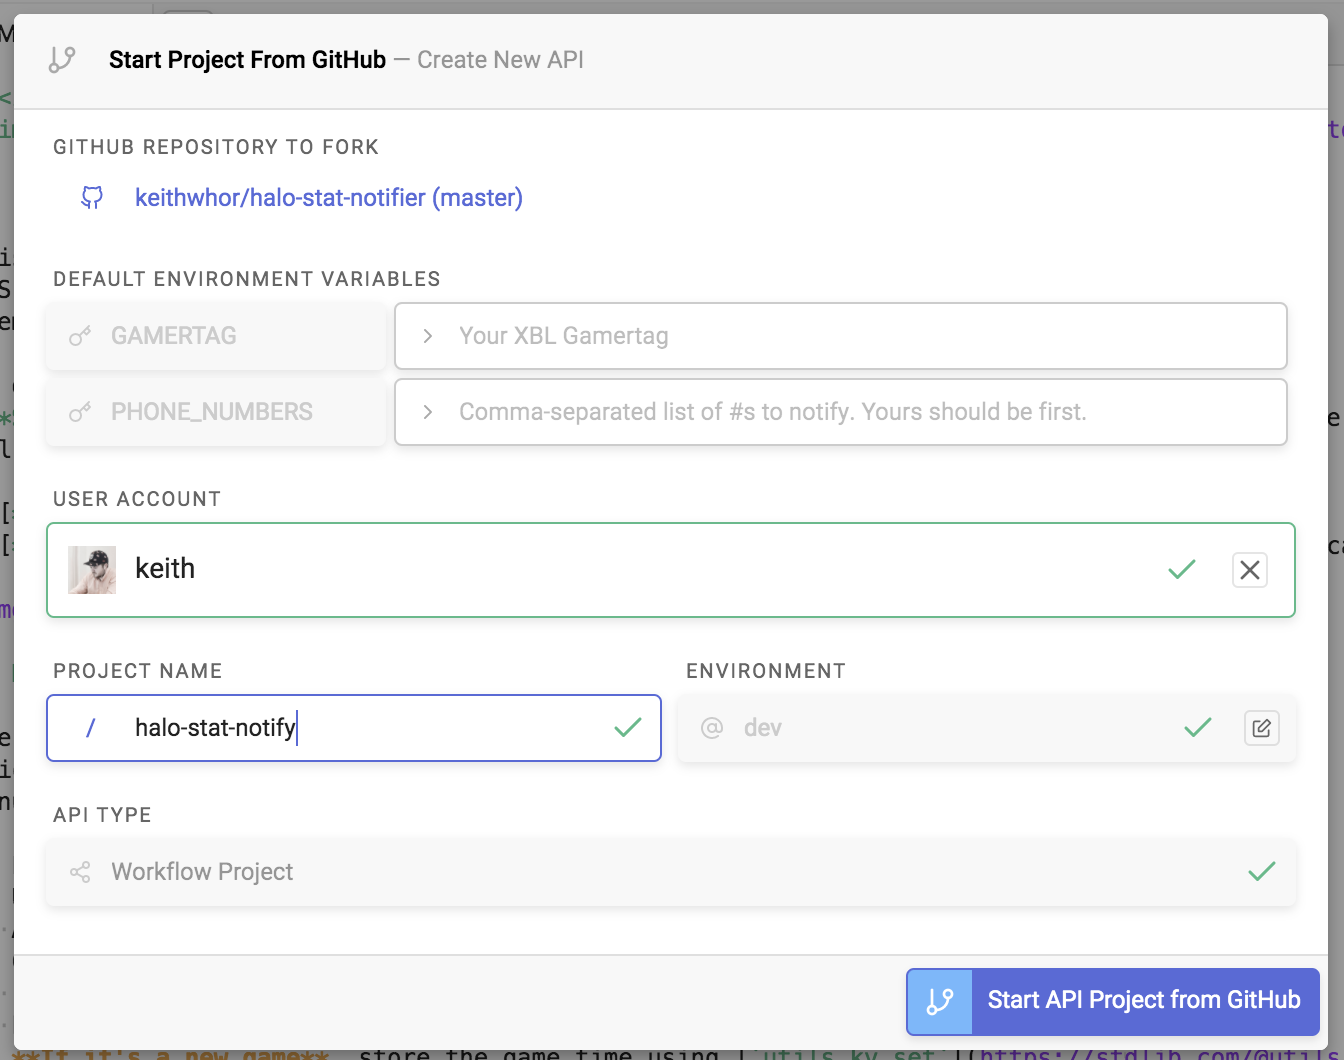Select the keith user account field
The image size is (1344, 1060).
point(671,570)
